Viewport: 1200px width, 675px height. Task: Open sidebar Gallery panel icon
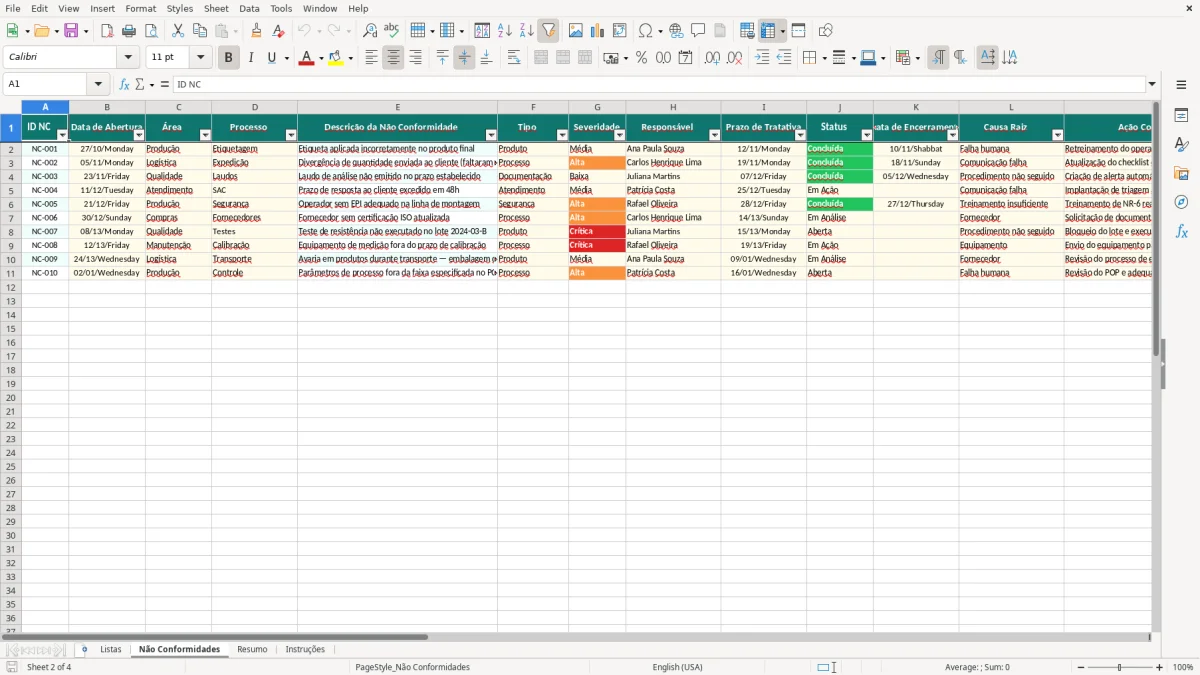[x=1181, y=173]
